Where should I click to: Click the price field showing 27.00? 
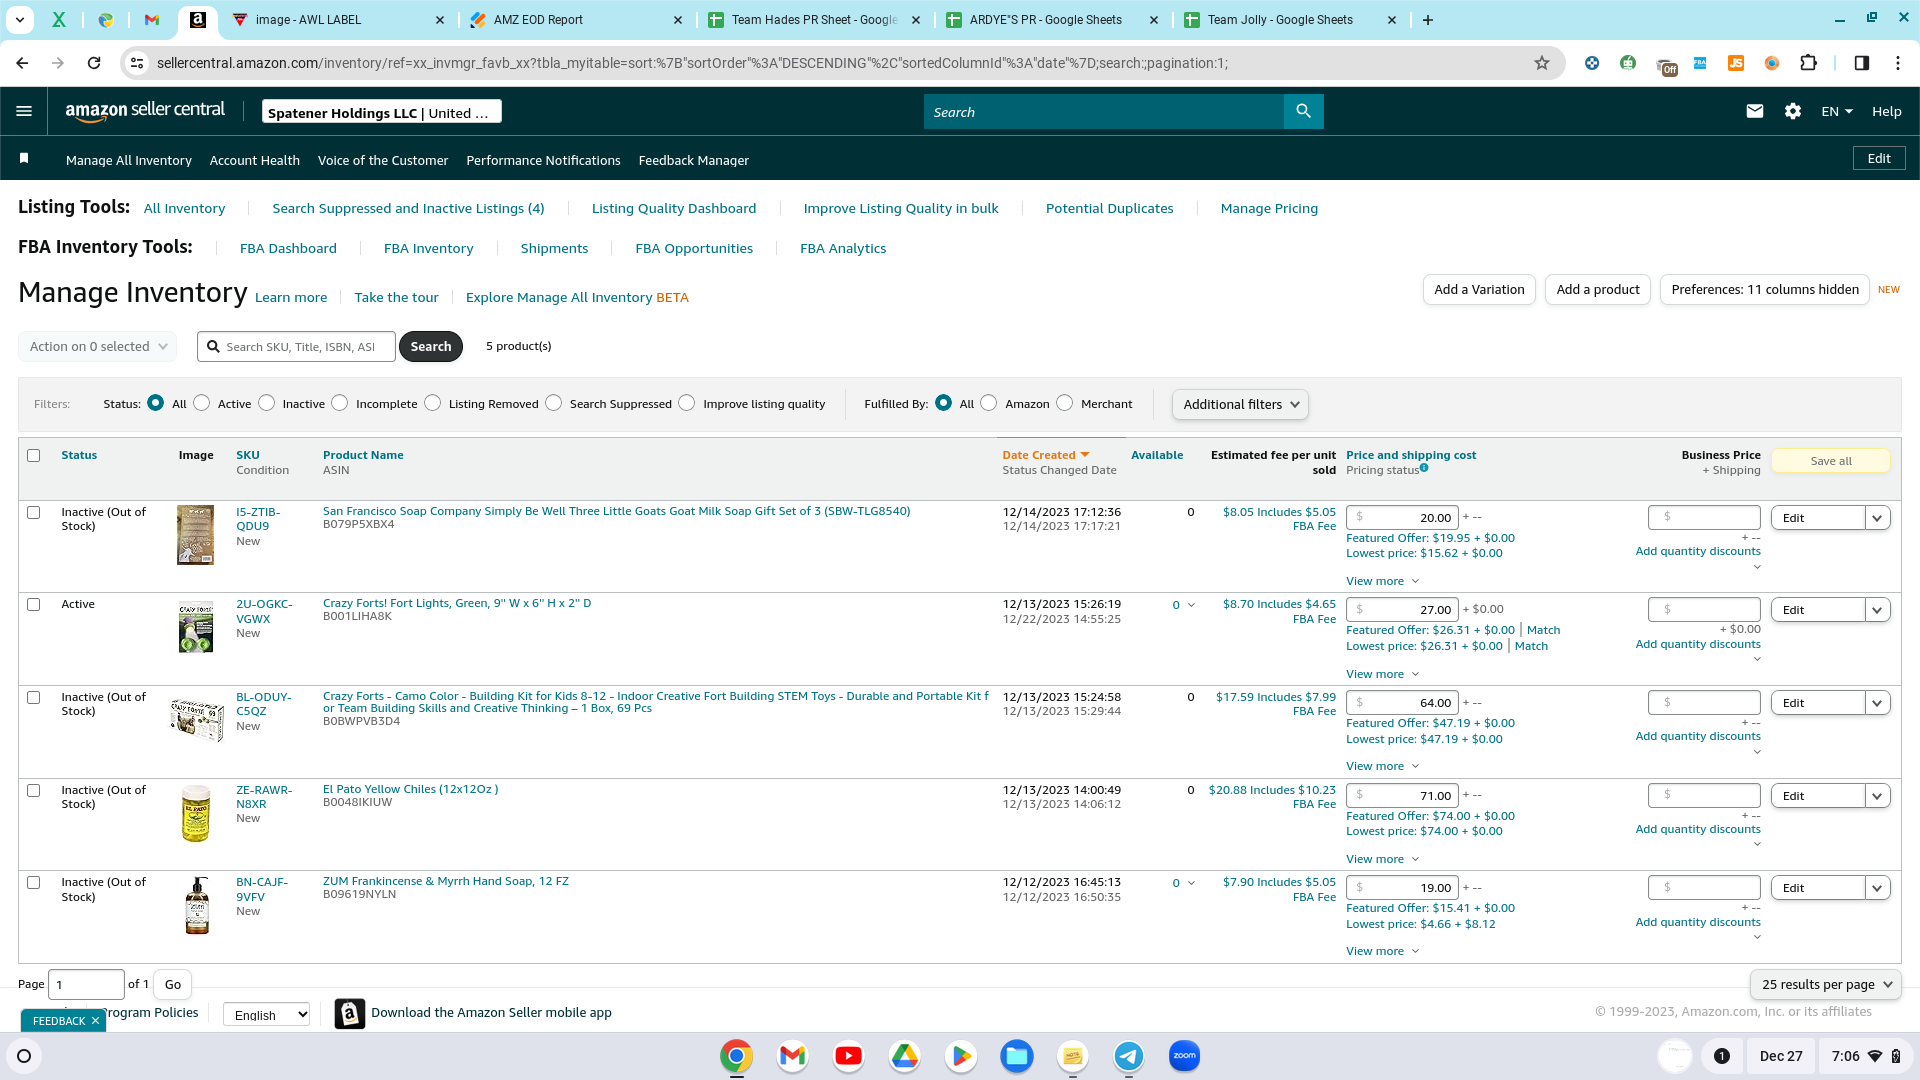click(x=1402, y=610)
